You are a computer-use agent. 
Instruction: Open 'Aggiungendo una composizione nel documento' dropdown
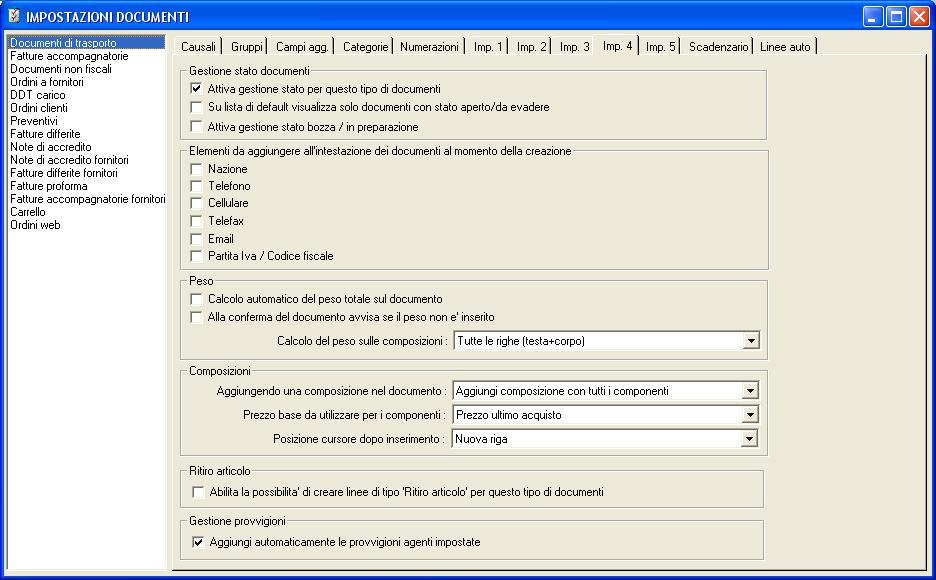tap(750, 391)
